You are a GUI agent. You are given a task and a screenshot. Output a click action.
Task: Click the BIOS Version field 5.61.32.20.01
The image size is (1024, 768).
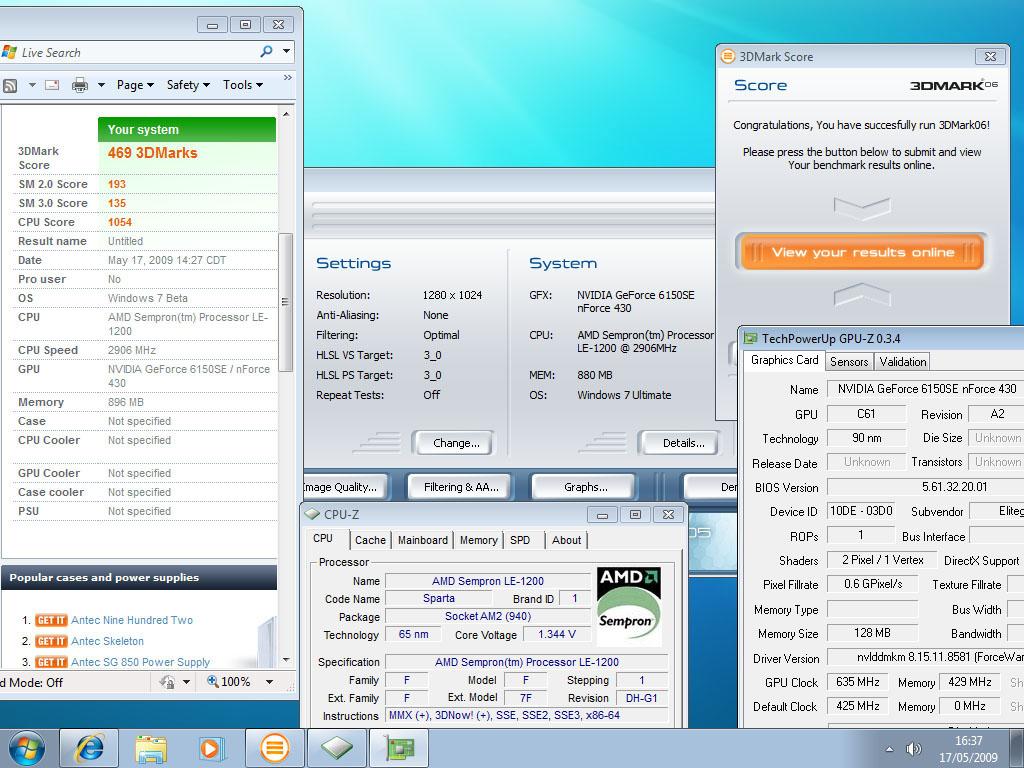tap(925, 487)
